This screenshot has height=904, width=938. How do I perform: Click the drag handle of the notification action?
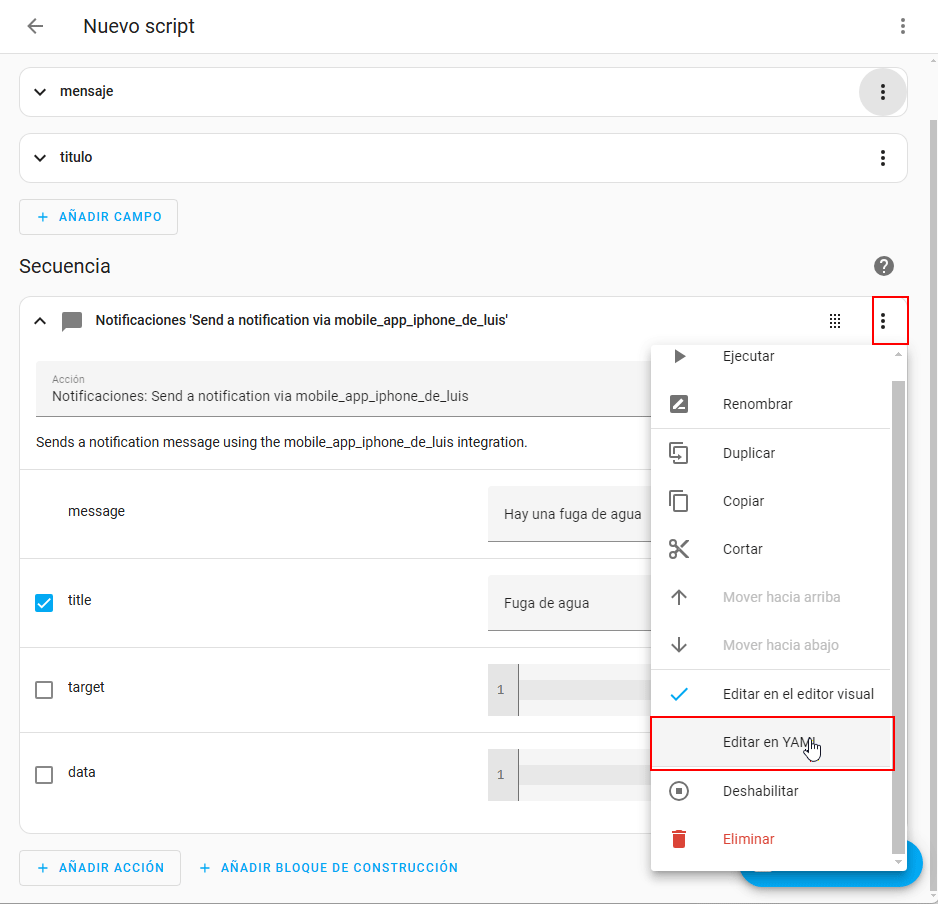835,321
